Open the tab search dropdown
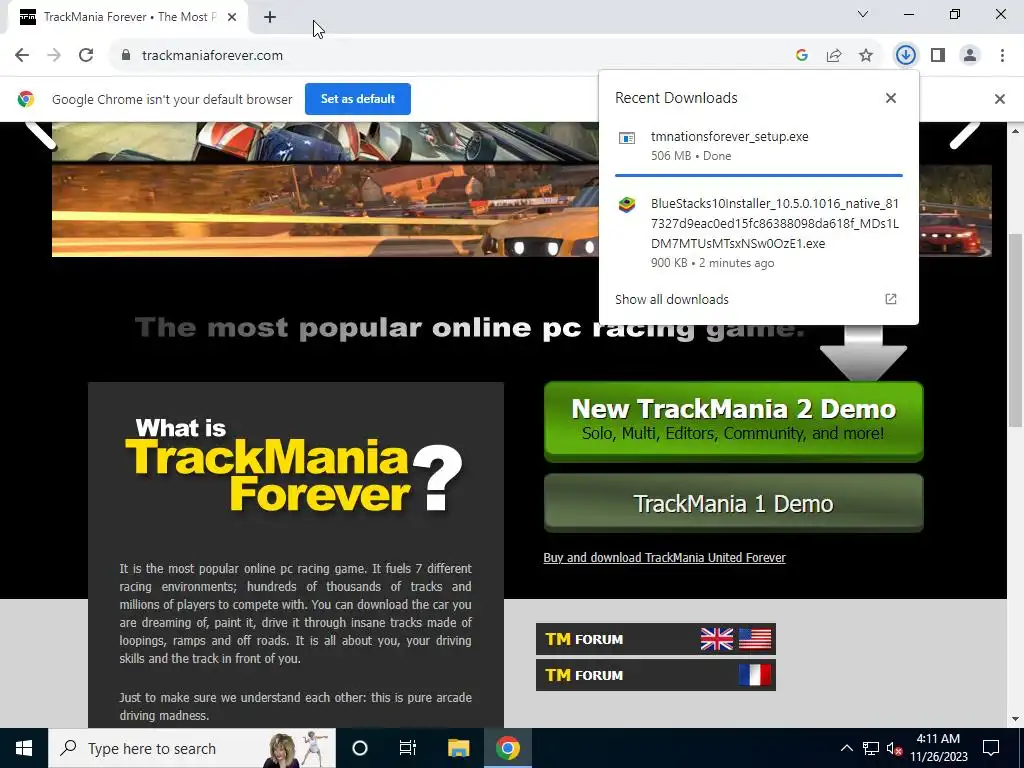 click(x=863, y=14)
